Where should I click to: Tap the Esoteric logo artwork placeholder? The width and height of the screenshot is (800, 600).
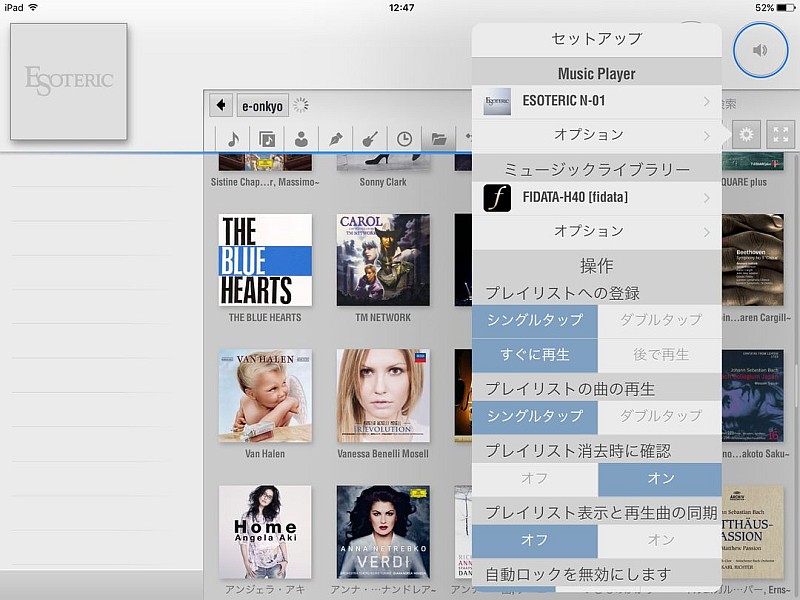click(68, 82)
